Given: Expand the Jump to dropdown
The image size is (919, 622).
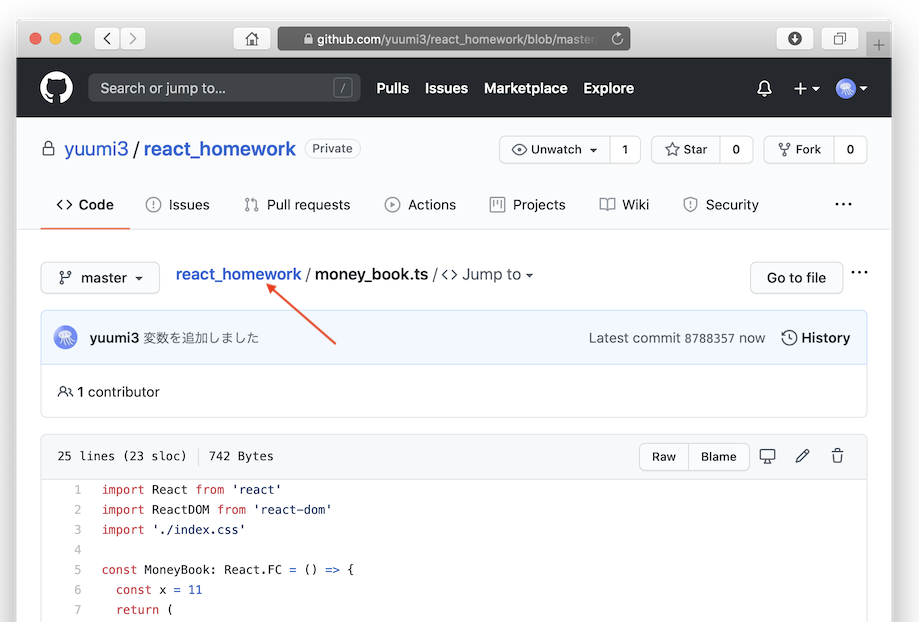Looking at the screenshot, I should point(488,274).
